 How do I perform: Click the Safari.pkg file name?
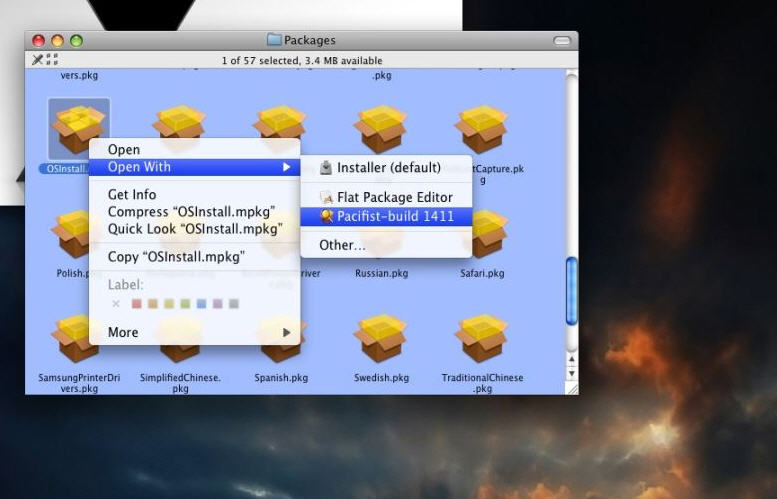pyautogui.click(x=482, y=273)
